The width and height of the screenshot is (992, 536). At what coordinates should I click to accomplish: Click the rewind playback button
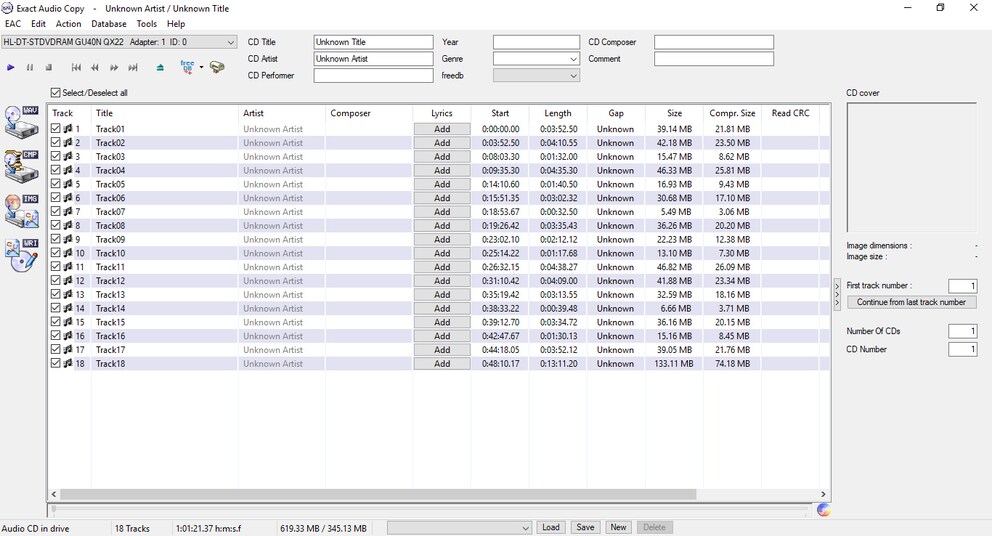pos(95,67)
